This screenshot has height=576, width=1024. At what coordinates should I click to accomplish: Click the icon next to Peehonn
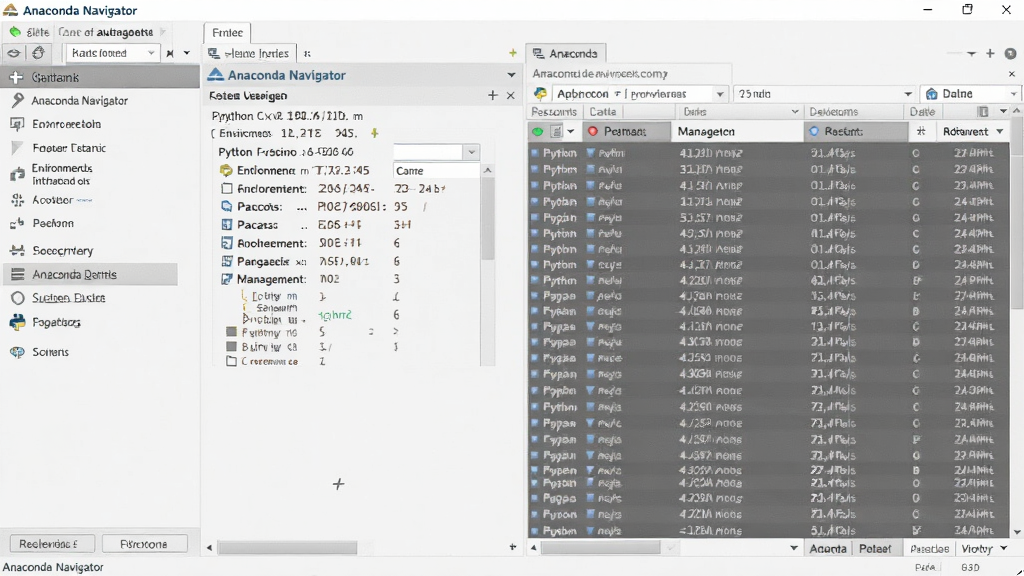pyautogui.click(x=18, y=223)
